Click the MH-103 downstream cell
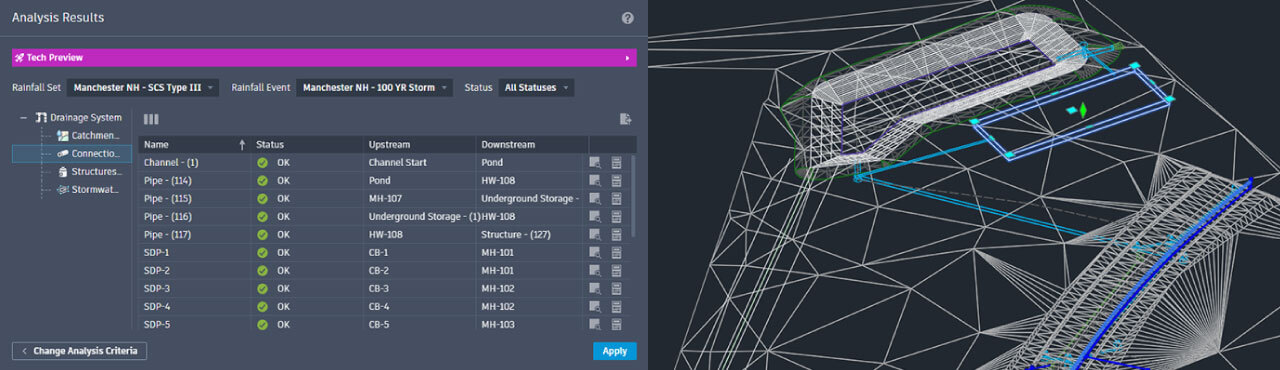Screen dimensions: 1280x370 click(x=531, y=324)
